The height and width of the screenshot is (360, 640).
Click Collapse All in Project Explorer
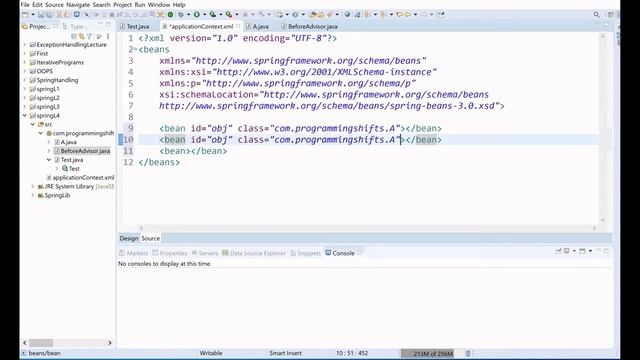[x=74, y=36]
